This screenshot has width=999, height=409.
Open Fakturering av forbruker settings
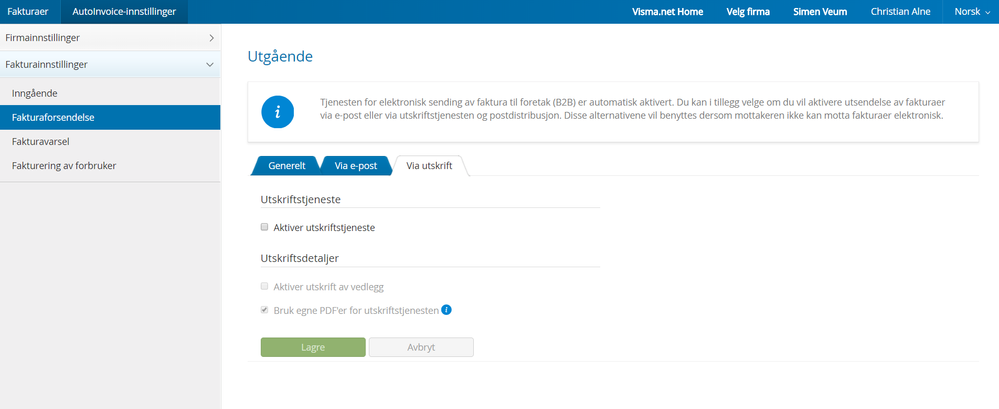click(64, 166)
